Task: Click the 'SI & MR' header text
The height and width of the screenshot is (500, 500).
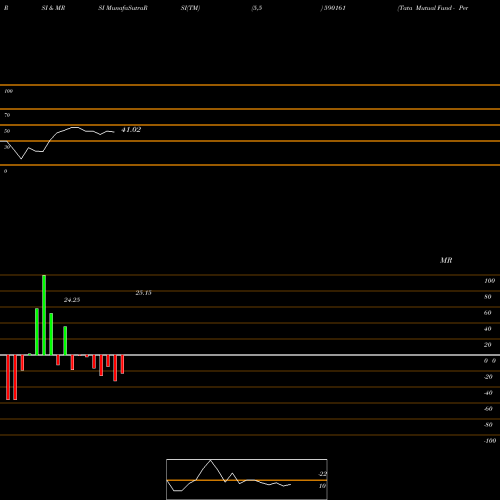Action: pyautogui.click(x=53, y=8)
